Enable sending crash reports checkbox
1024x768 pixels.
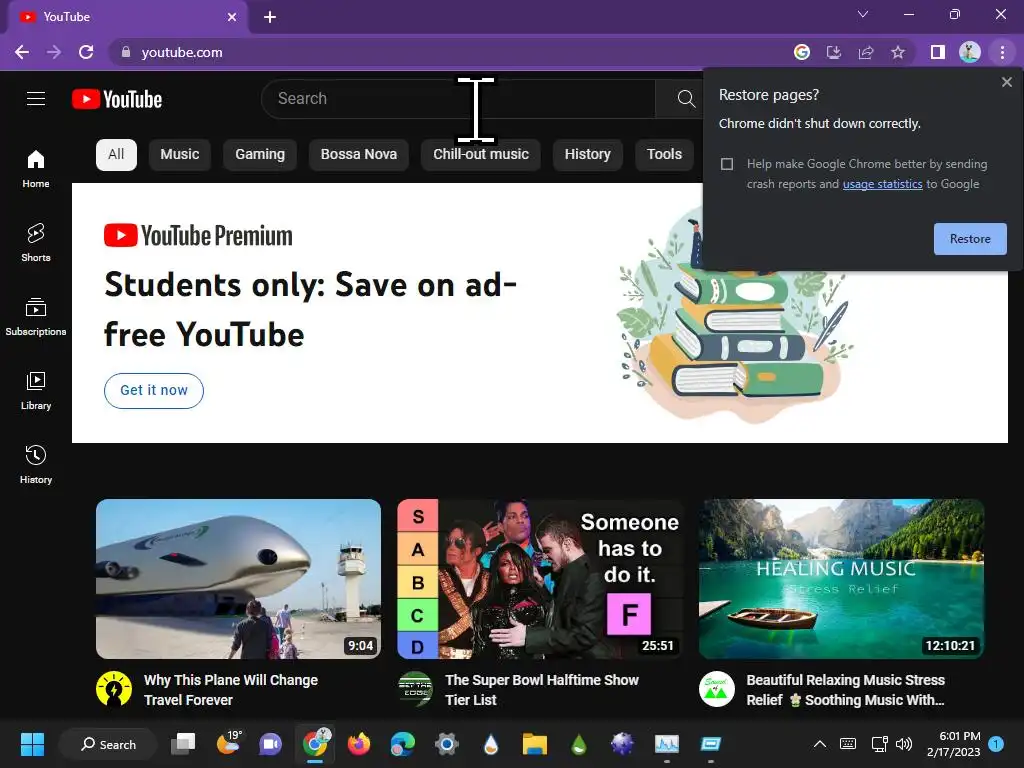coord(727,164)
